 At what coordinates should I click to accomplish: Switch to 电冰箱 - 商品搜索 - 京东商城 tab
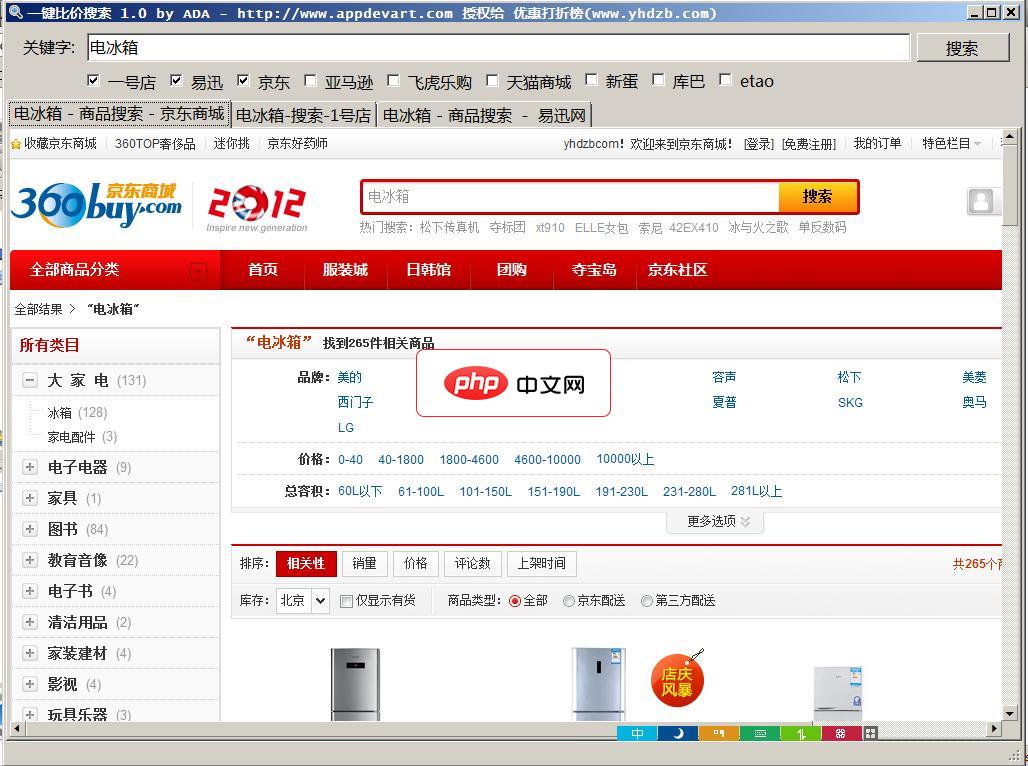coord(119,113)
